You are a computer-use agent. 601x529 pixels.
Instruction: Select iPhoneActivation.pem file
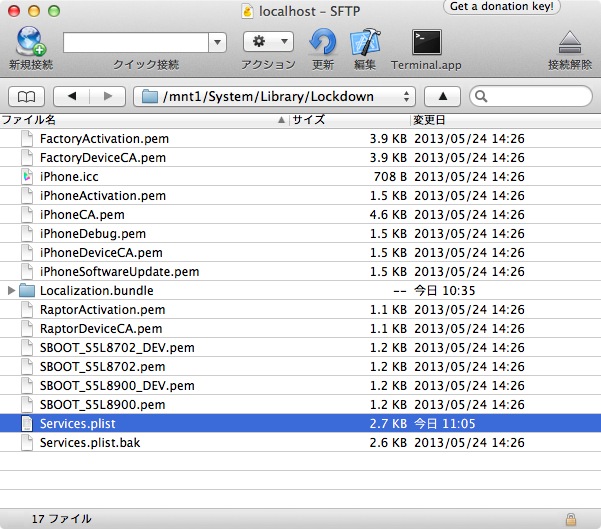coord(103,196)
